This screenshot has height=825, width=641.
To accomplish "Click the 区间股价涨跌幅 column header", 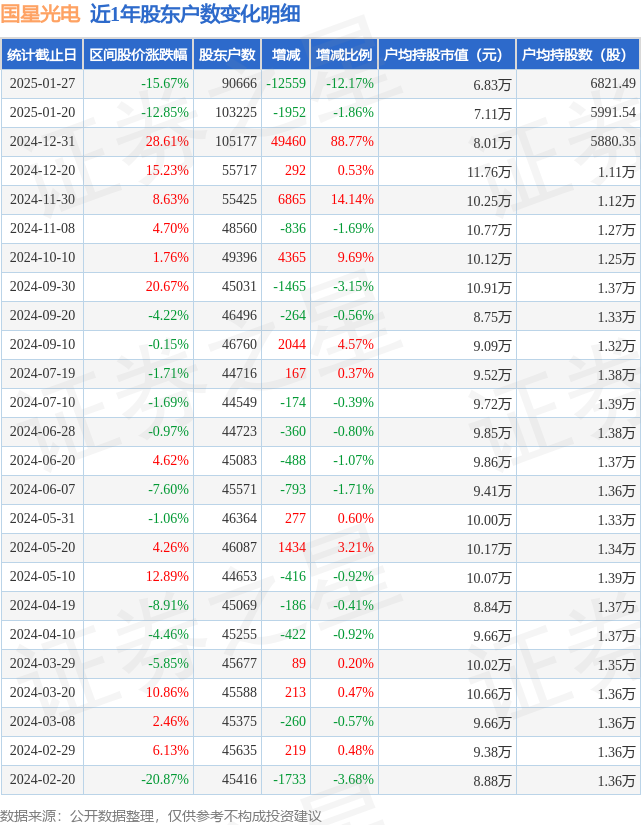I will coord(137,55).
